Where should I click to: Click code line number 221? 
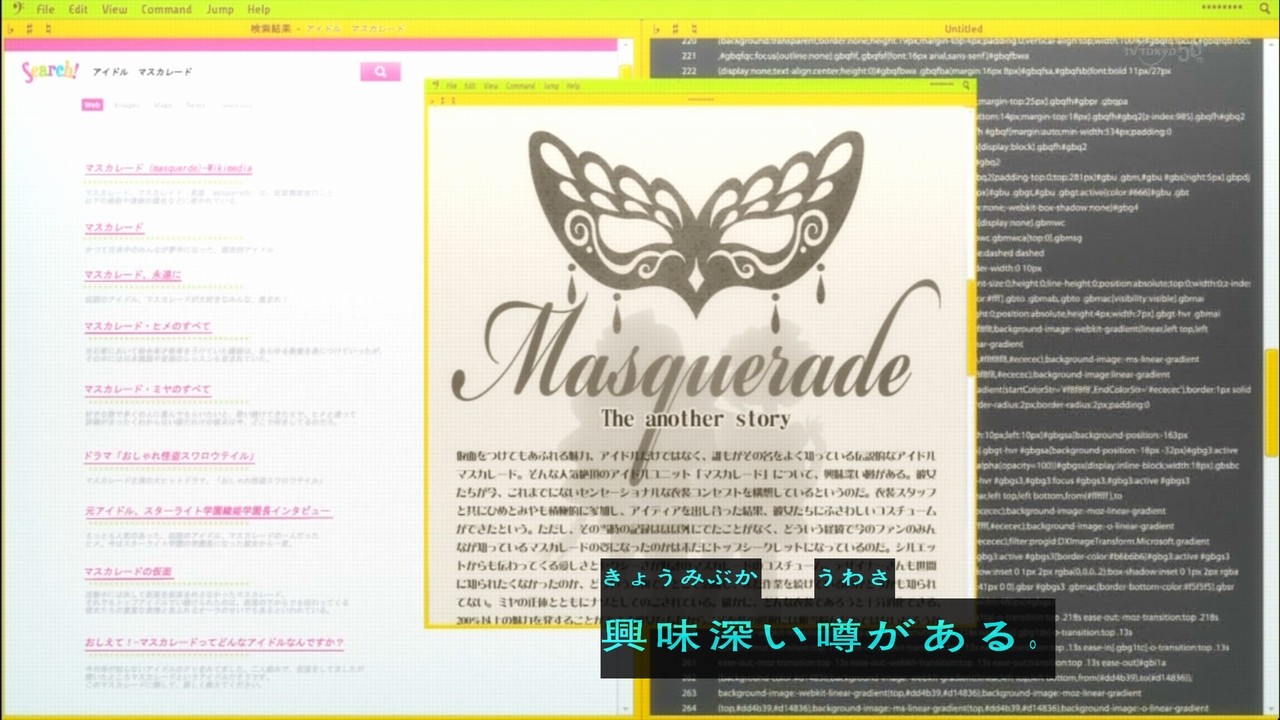(688, 57)
